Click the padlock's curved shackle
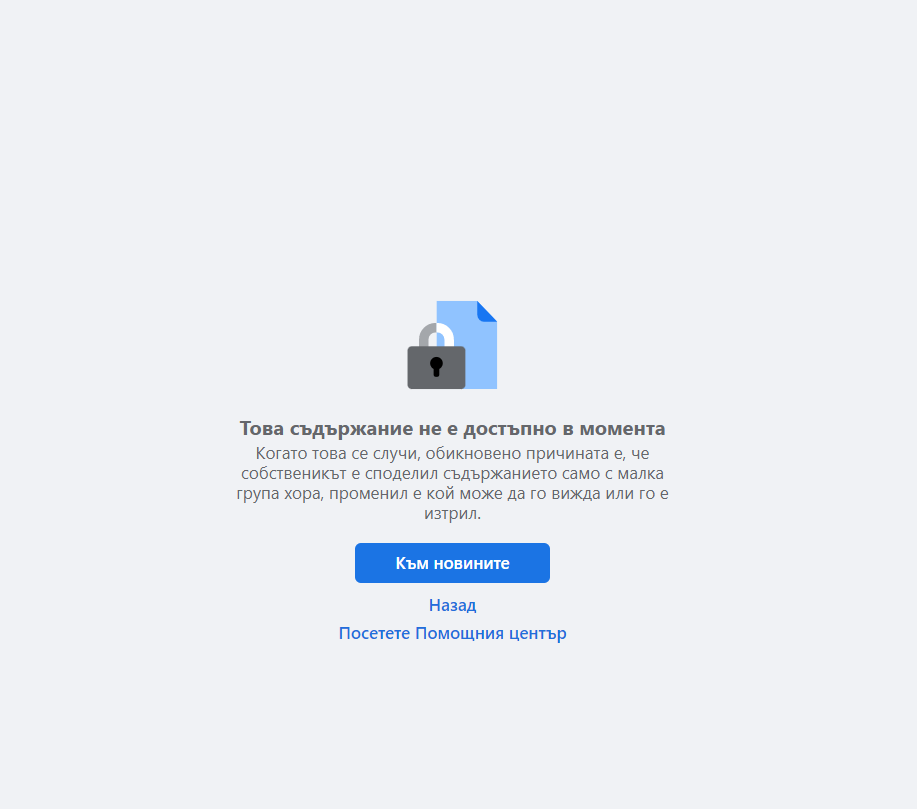The height and width of the screenshot is (809, 917). click(436, 335)
